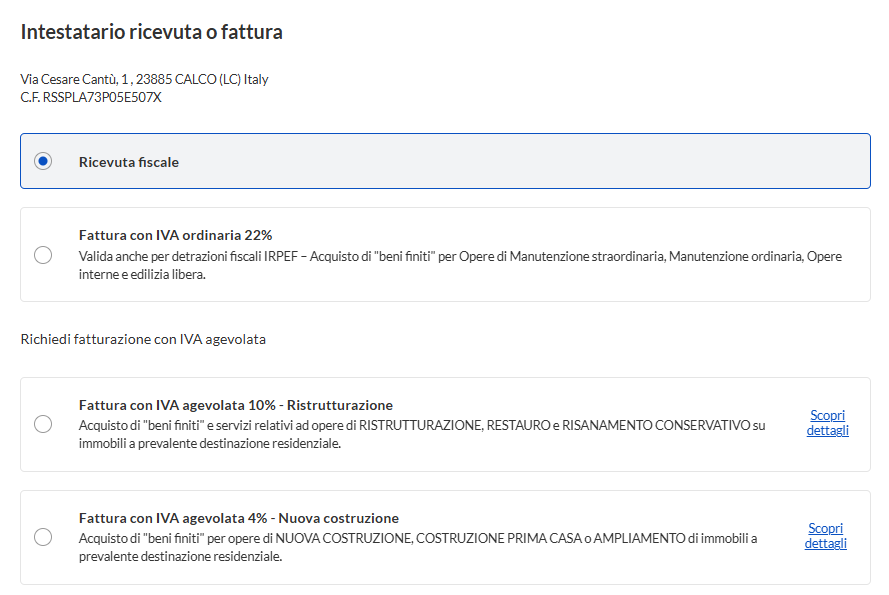Select IVA agevolata 4% Nuova costruzione radio
889x595 pixels.
pos(43,537)
